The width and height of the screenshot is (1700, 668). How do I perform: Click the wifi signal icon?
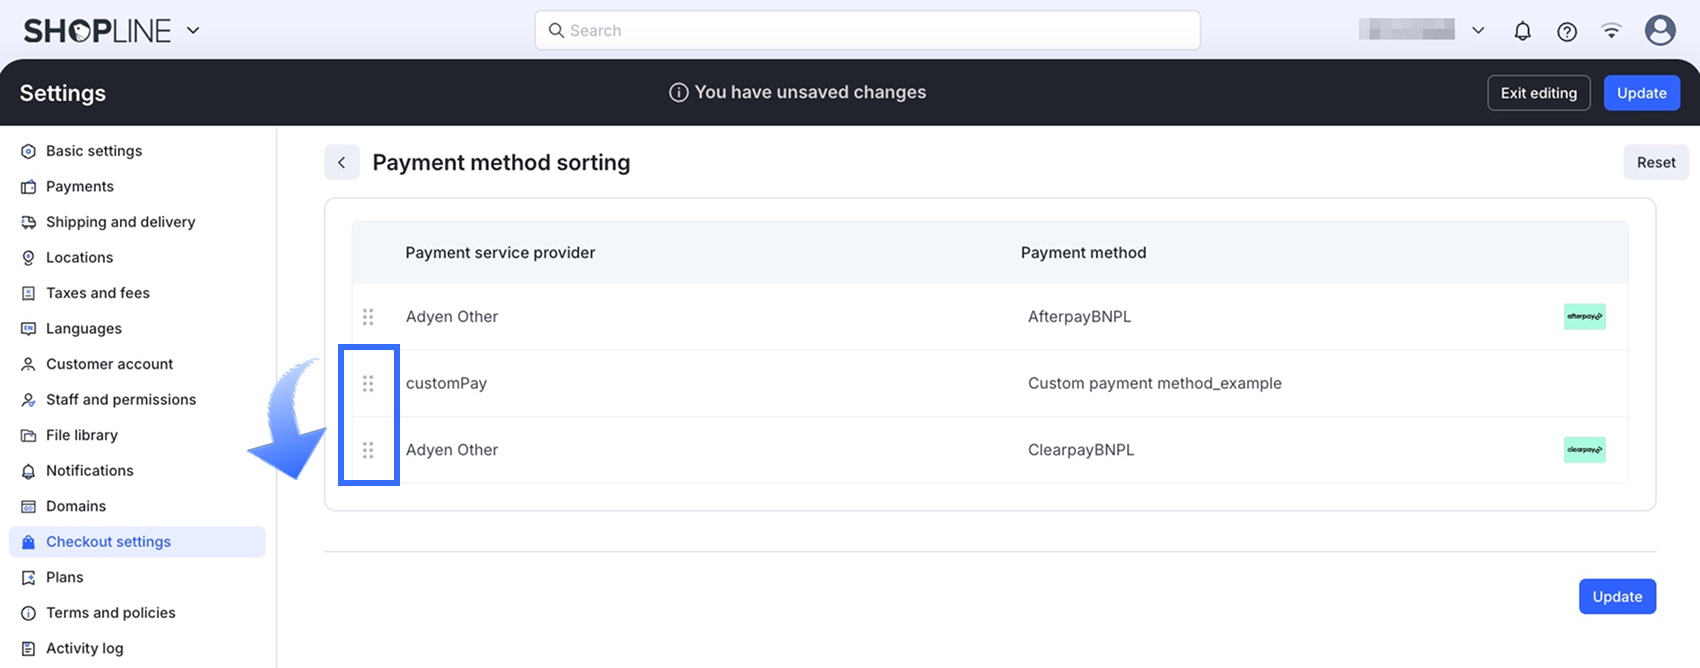point(1611,31)
